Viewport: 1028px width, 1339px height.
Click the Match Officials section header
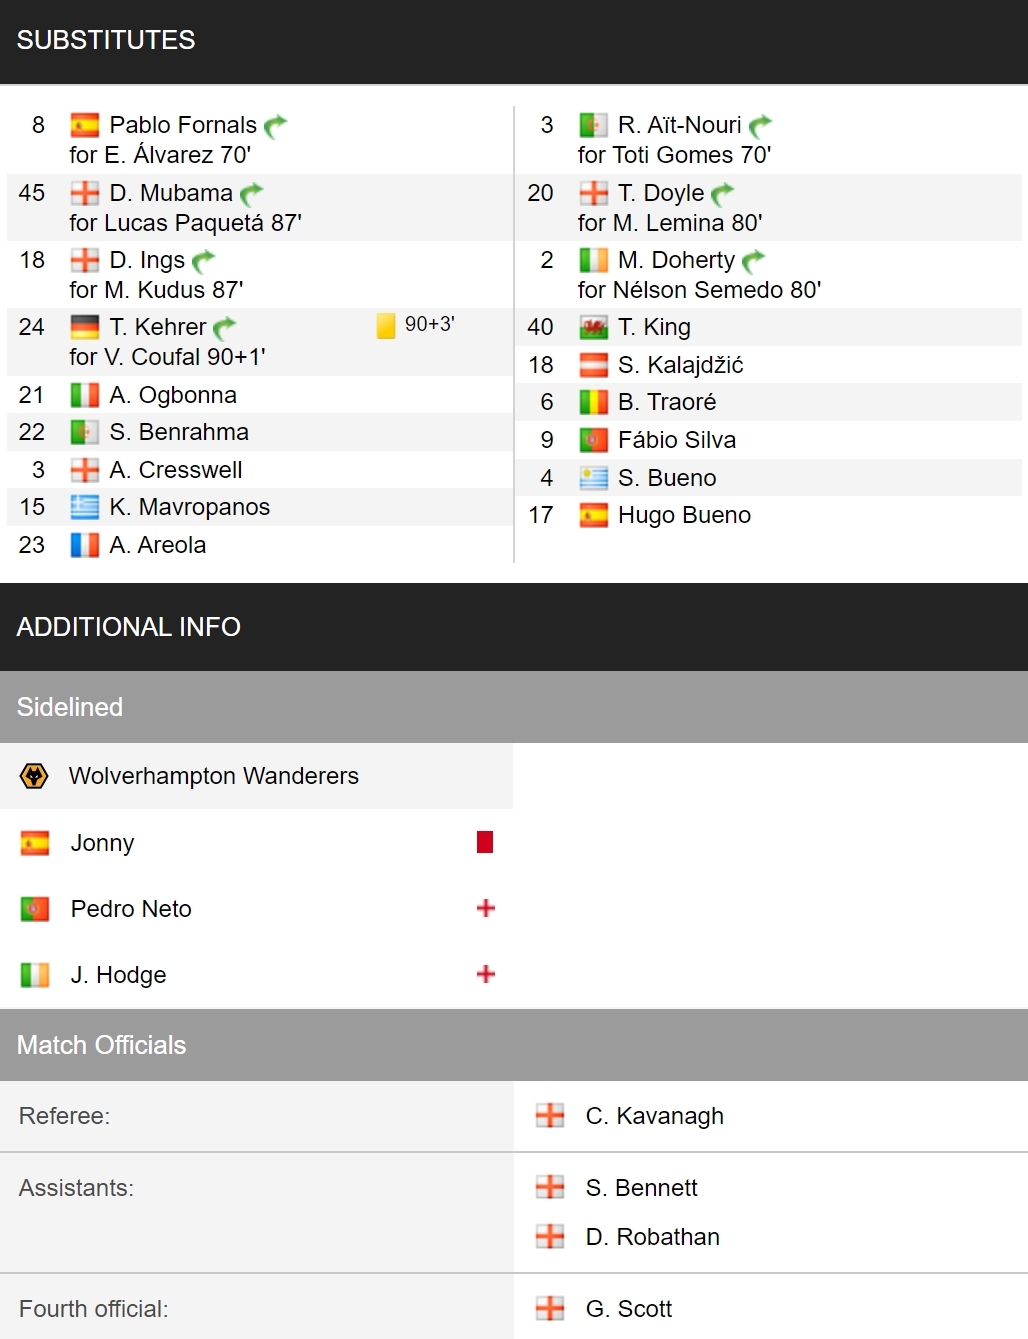[x=514, y=1045]
